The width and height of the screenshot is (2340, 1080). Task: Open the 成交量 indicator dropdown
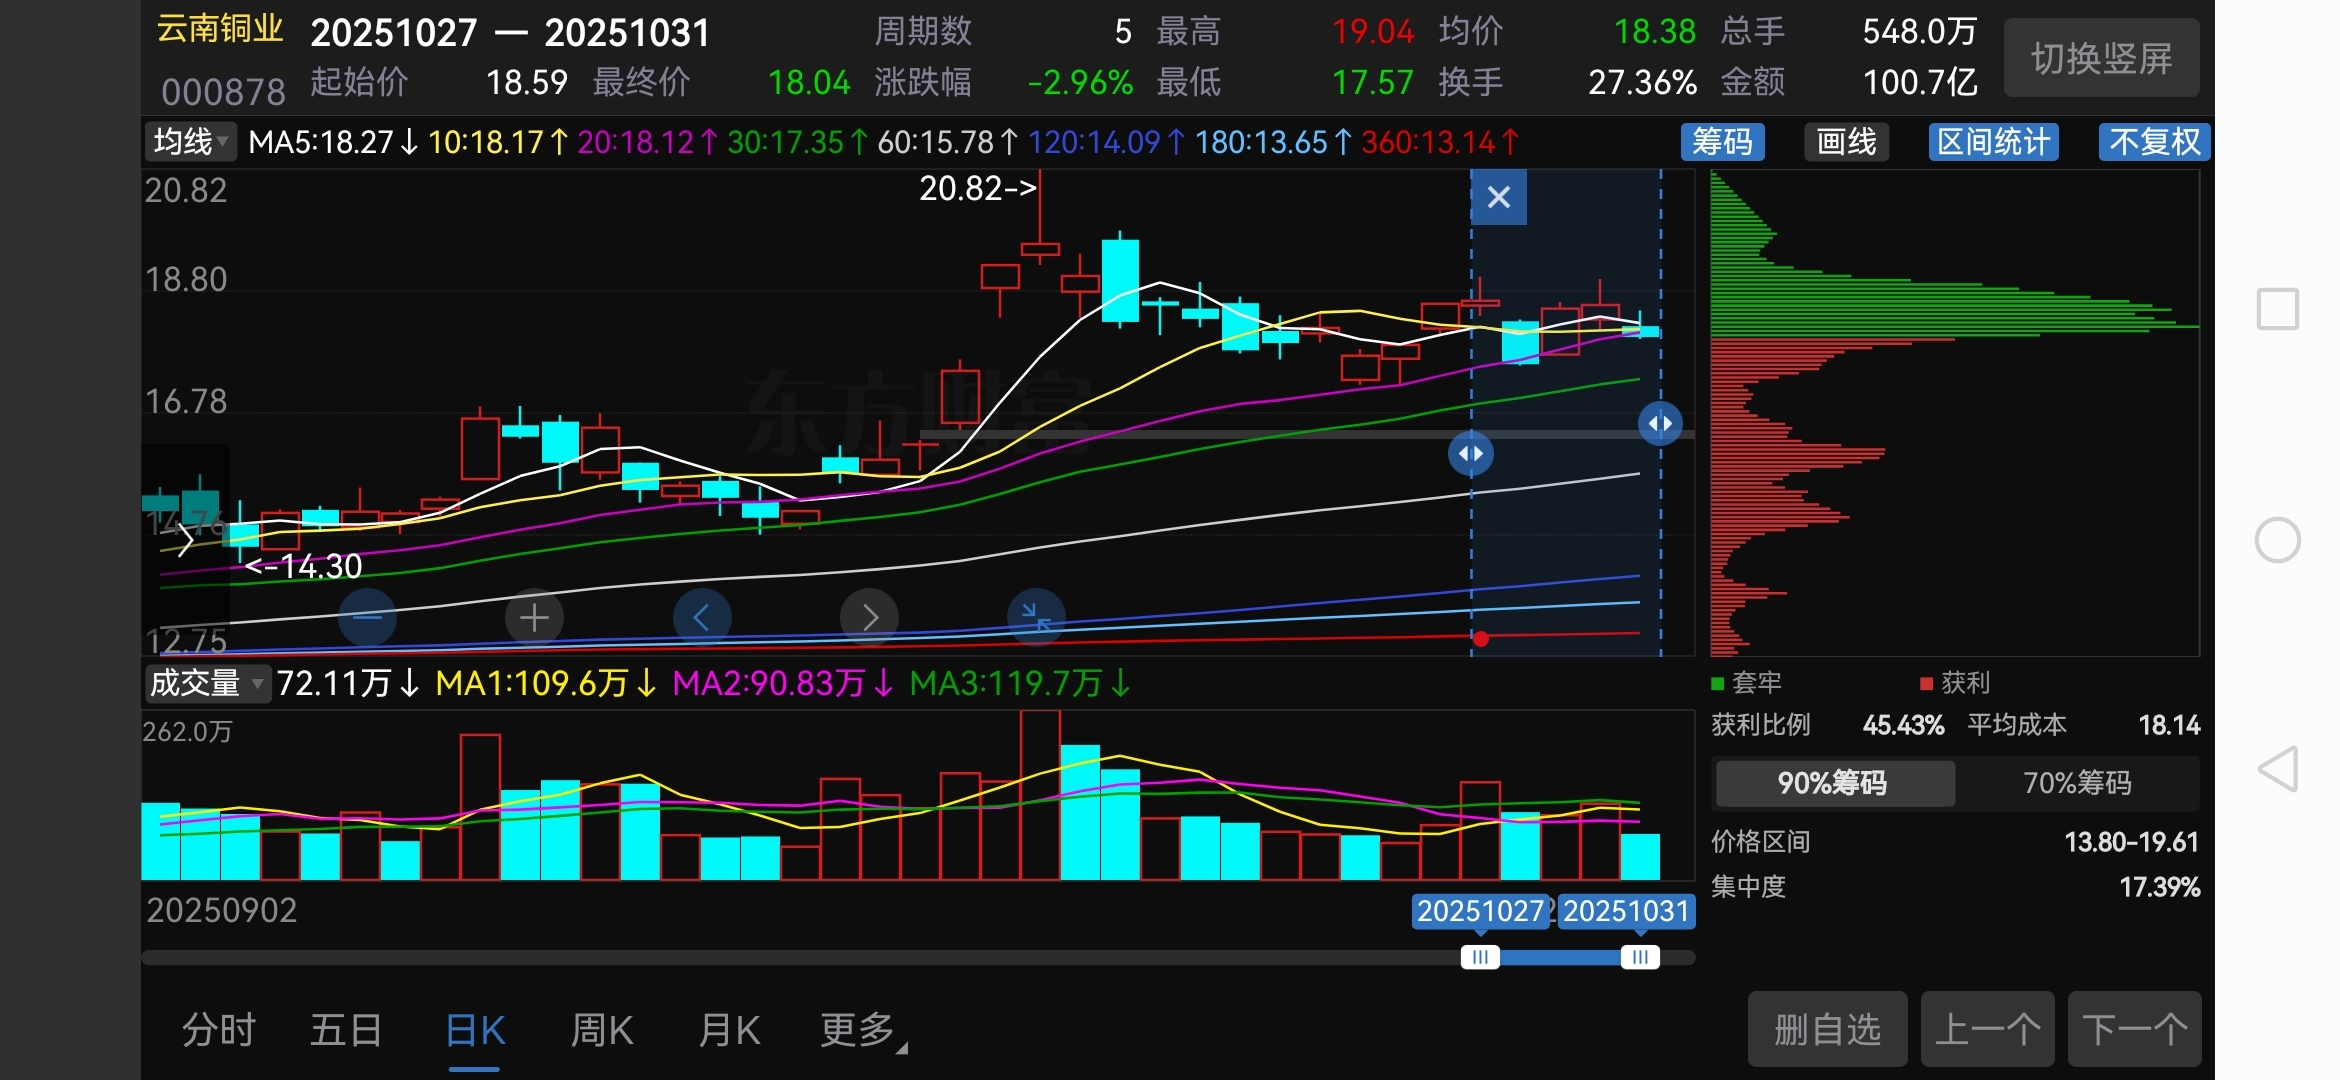point(207,684)
